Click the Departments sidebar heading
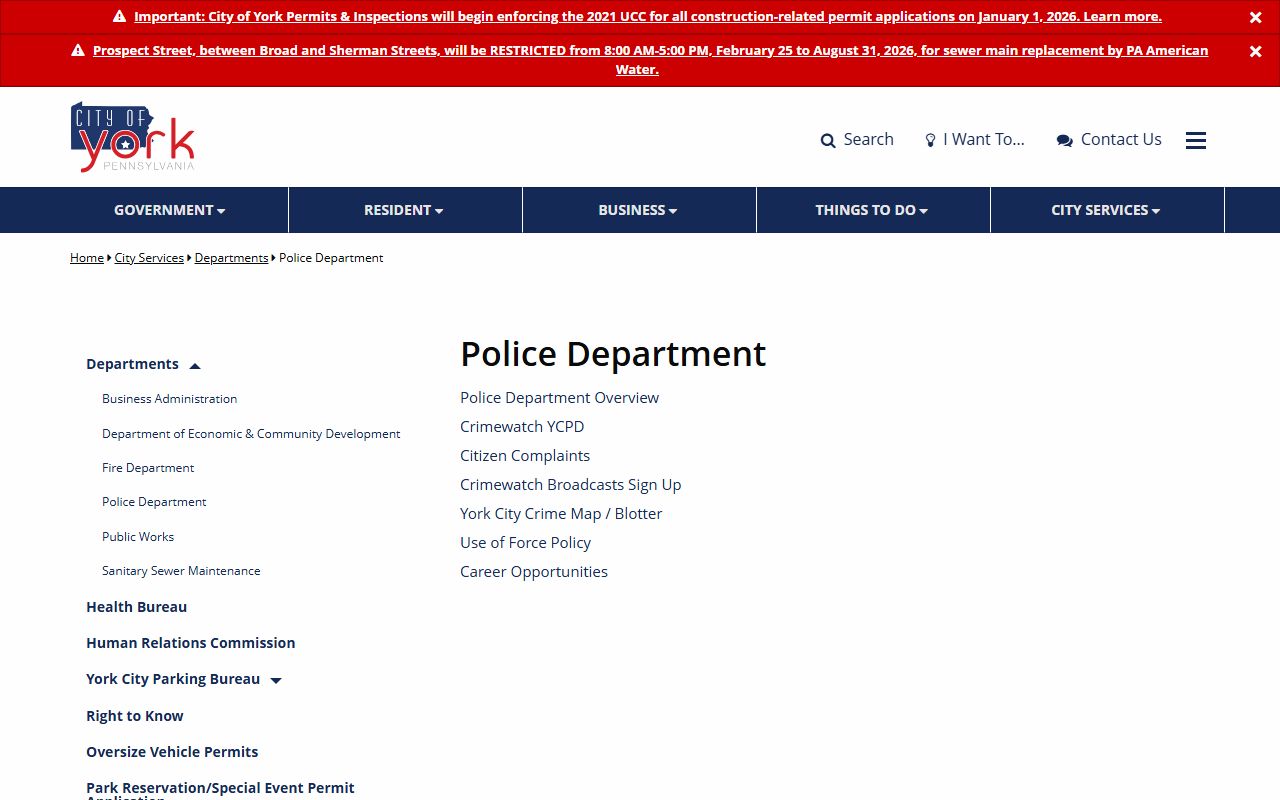This screenshot has width=1280, height=800. pos(132,365)
